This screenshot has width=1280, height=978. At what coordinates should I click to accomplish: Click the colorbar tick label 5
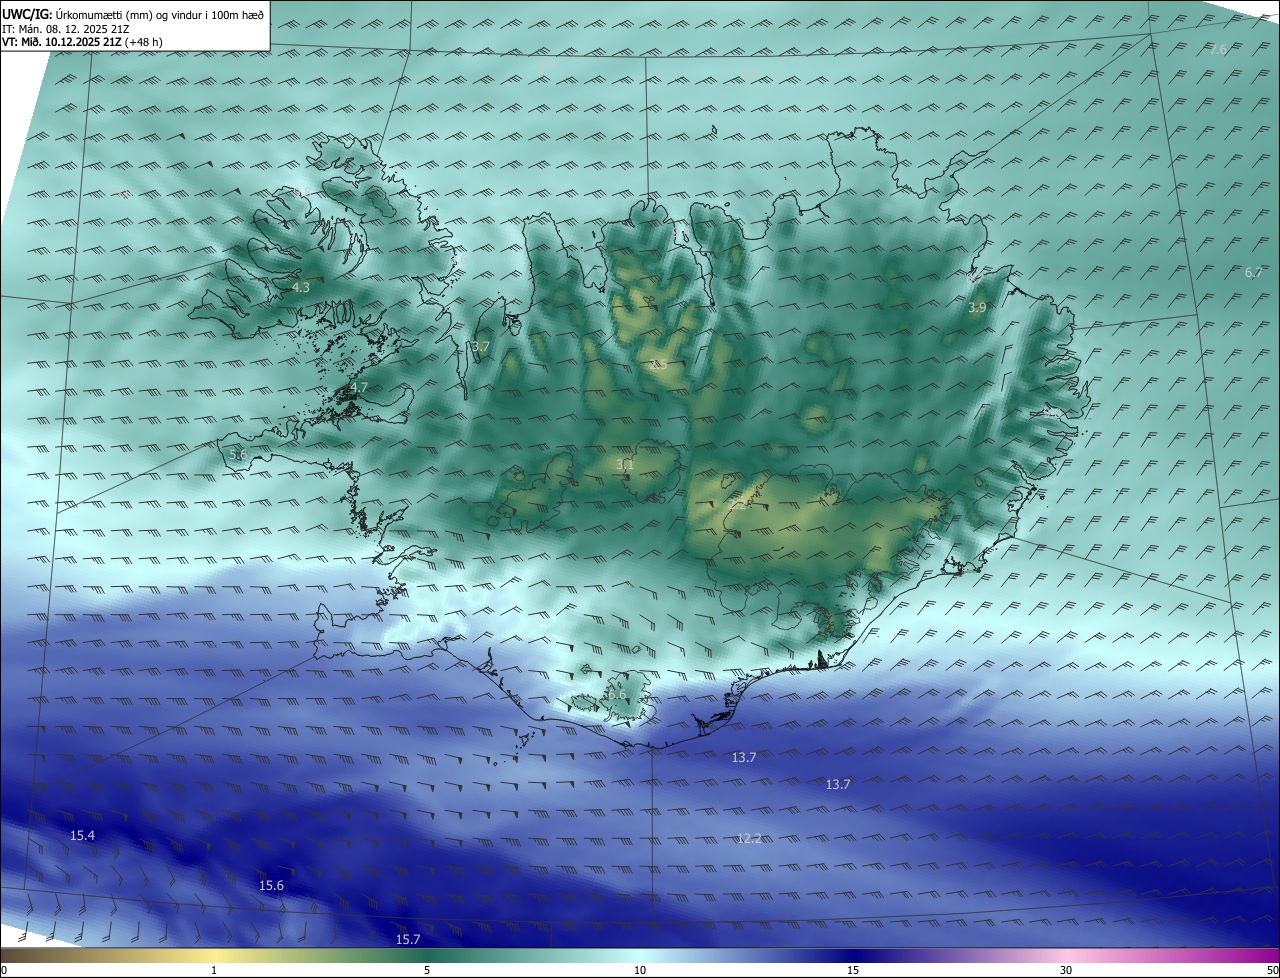[x=427, y=970]
